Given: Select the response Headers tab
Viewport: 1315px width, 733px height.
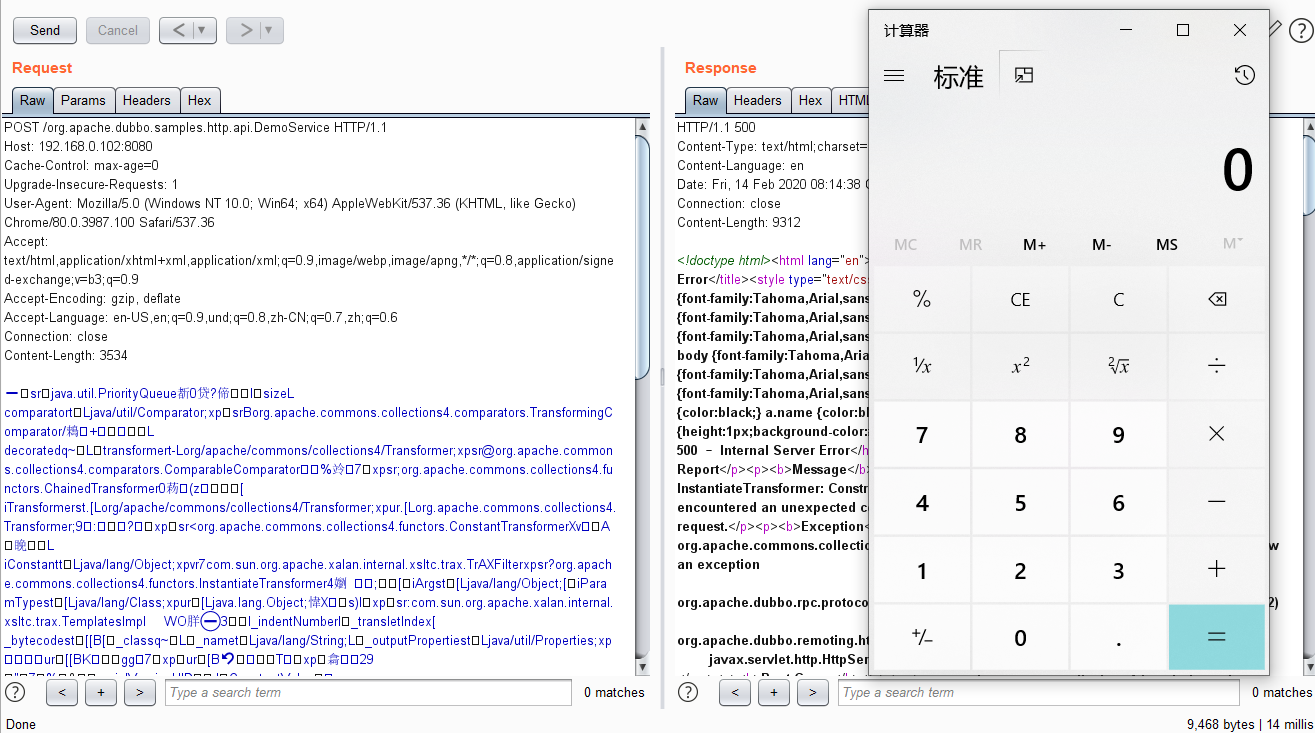Looking at the screenshot, I should click(757, 100).
